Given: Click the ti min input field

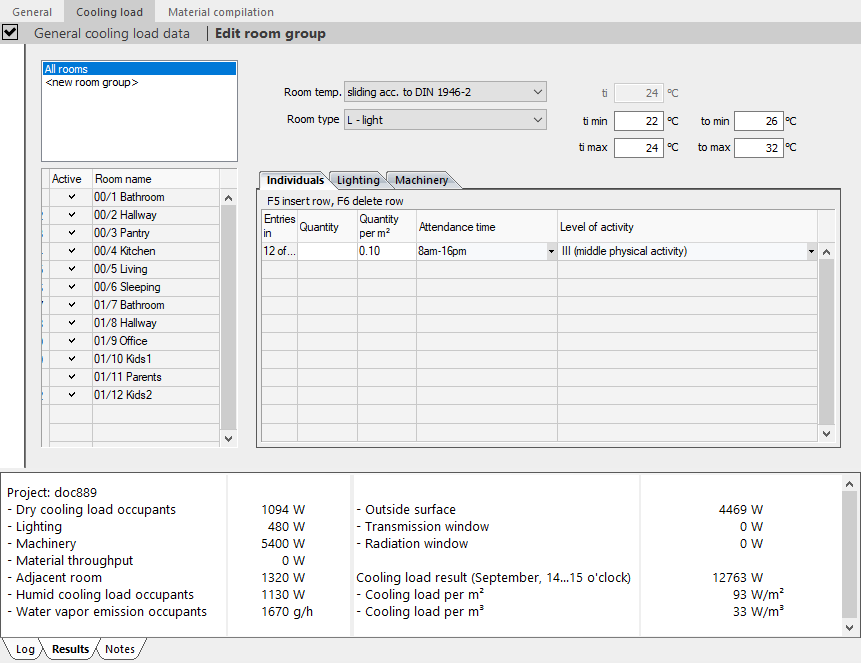Looking at the screenshot, I should point(639,121).
